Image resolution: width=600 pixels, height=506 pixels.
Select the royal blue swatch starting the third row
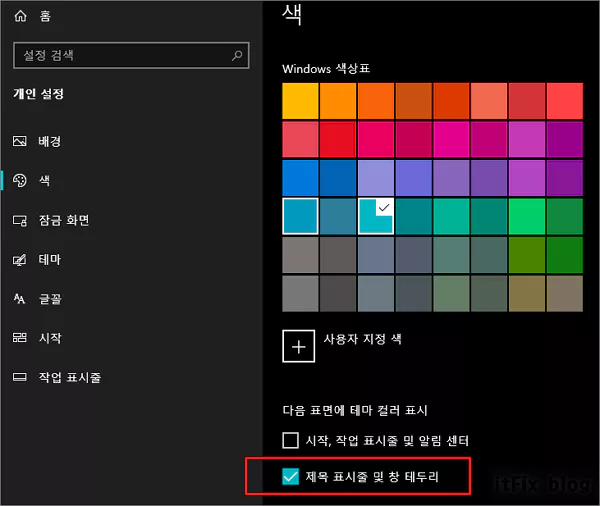click(x=300, y=178)
